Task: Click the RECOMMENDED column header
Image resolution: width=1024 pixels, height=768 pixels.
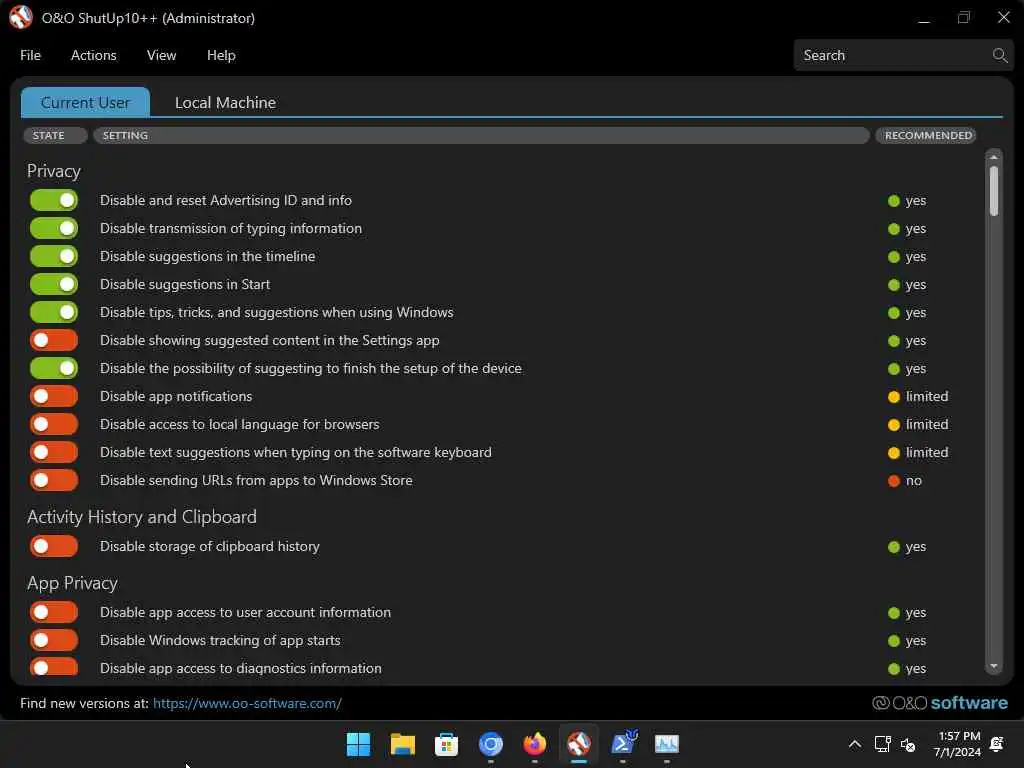Action: 926,135
